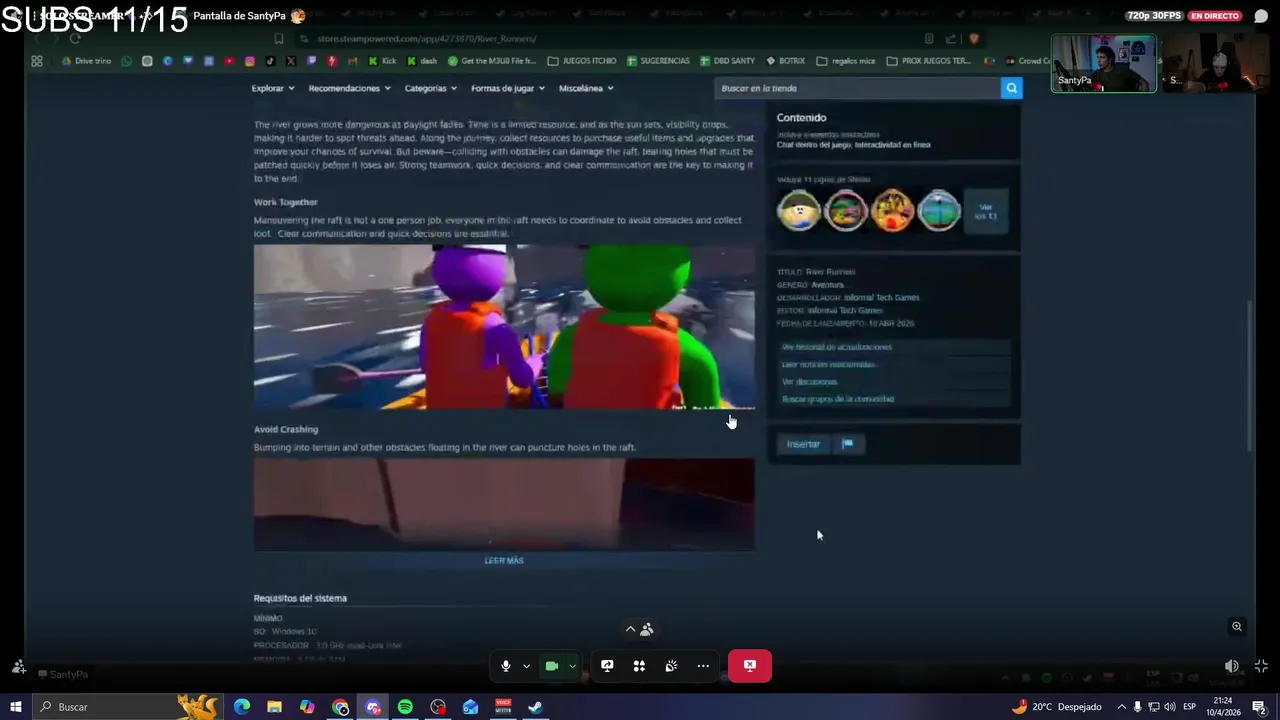The width and height of the screenshot is (1280, 720).
Task: Open Discord from taskbar
Action: (373, 707)
